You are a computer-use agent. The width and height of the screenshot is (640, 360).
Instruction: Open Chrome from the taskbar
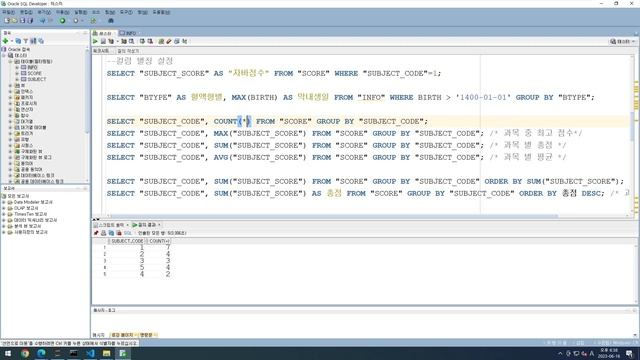tap(25, 353)
